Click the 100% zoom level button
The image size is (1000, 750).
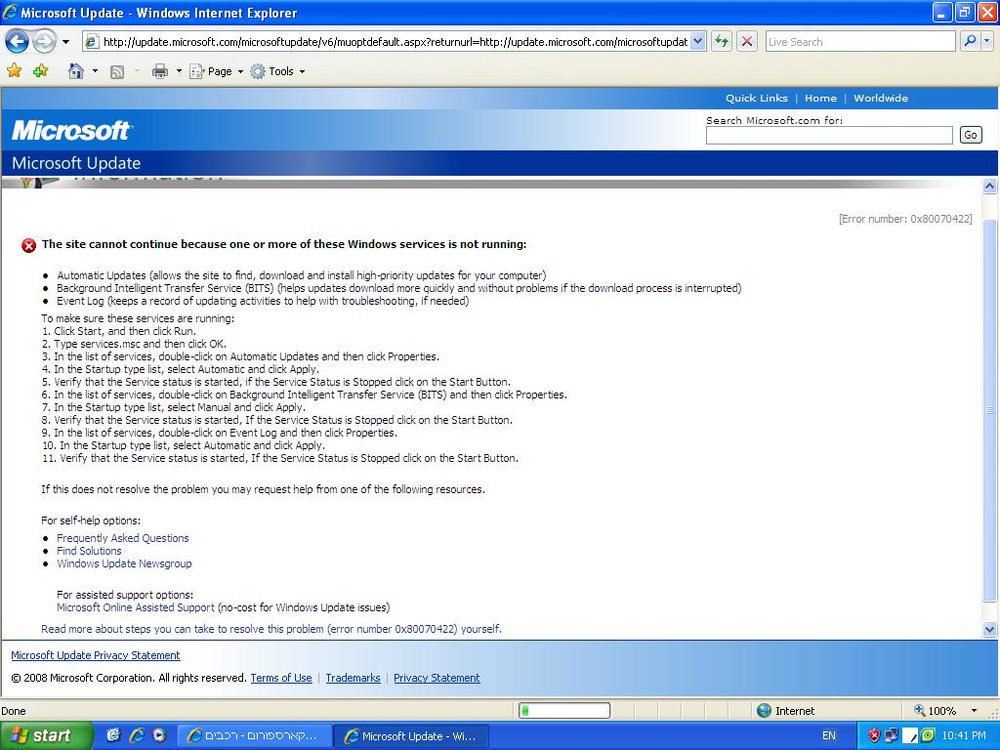coord(936,710)
